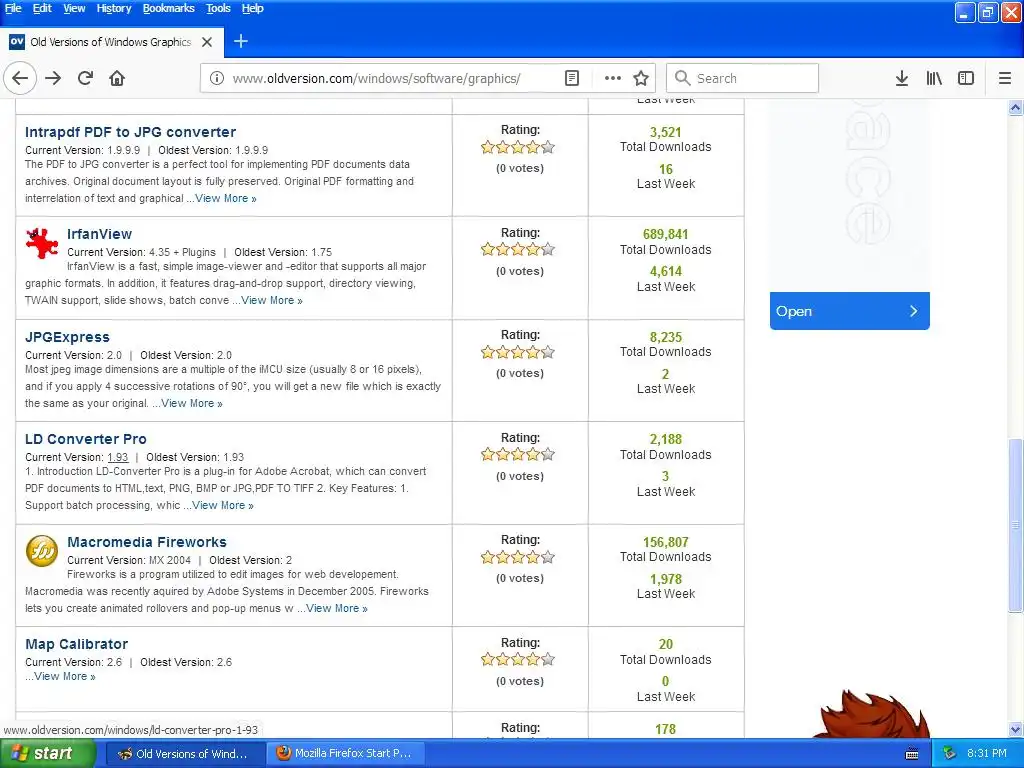
Task: Click the Windows start button
Action: click(x=48, y=754)
